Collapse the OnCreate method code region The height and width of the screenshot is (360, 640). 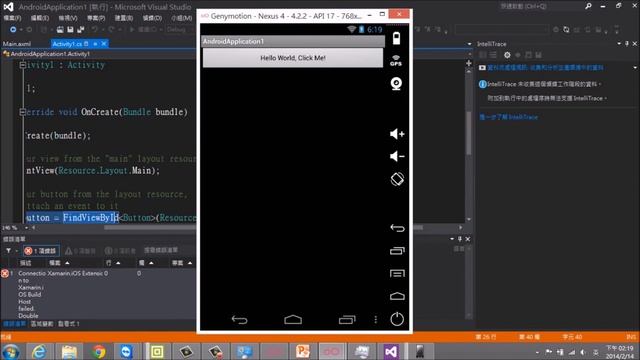[x=23, y=111]
